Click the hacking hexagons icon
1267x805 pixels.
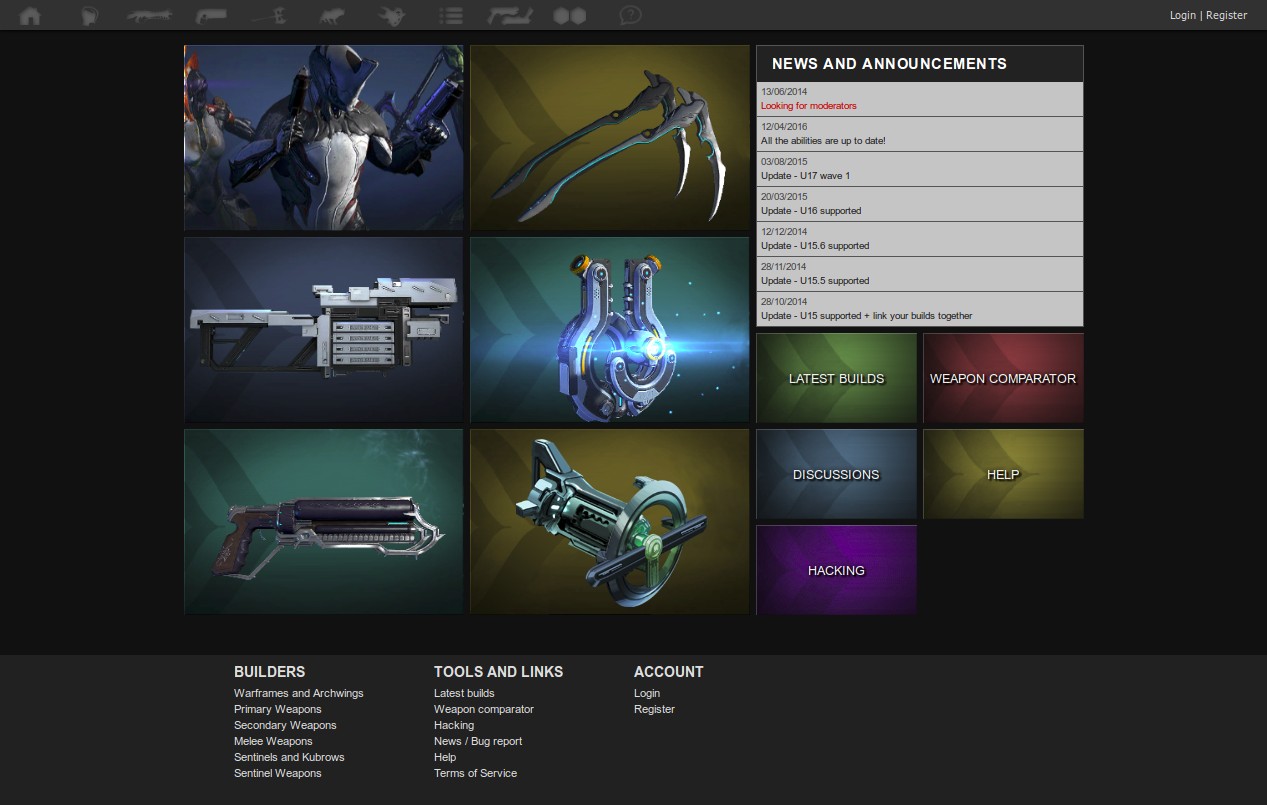pos(570,15)
